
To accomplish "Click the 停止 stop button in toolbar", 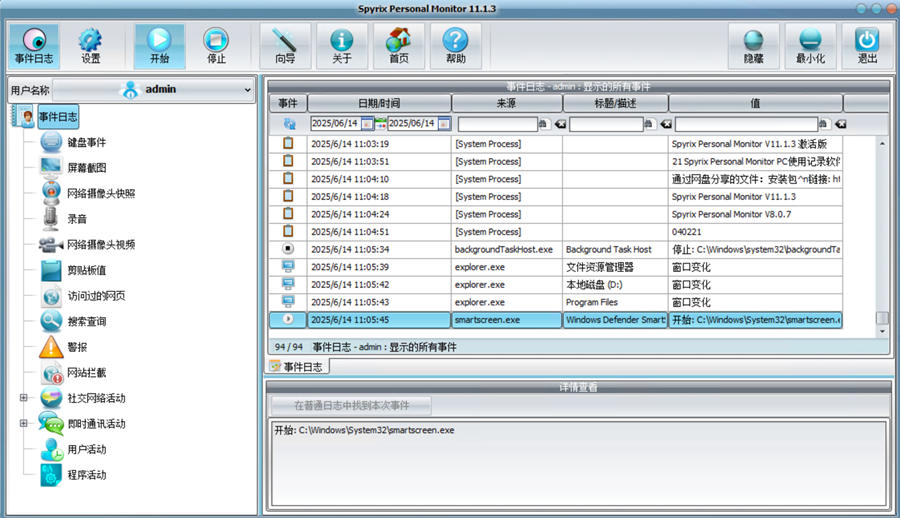I will 216,46.
